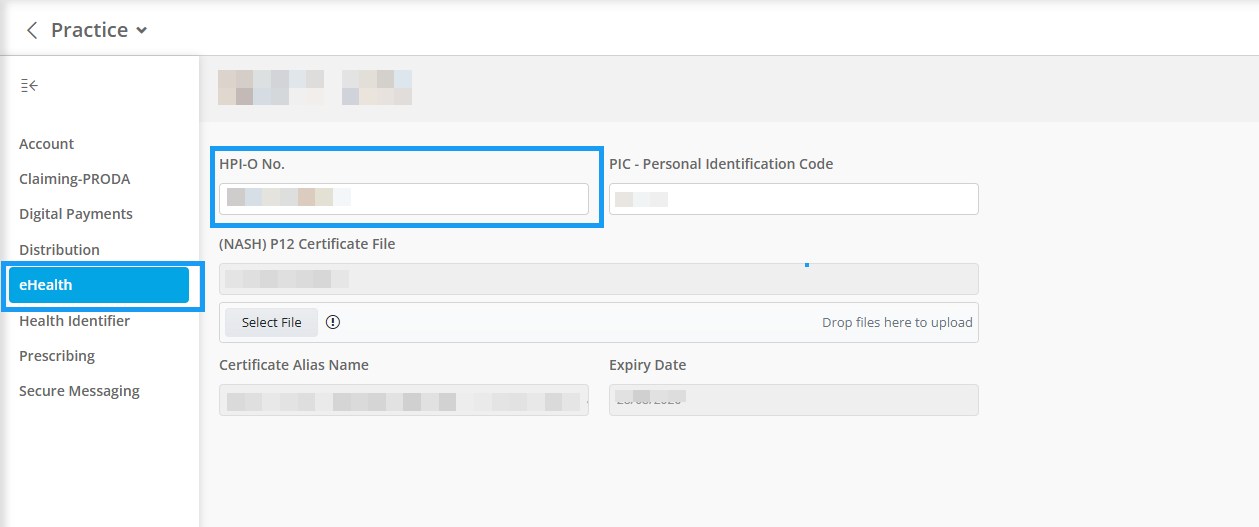Go to Digital Payments settings
The image size is (1259, 527).
pyautogui.click(x=76, y=214)
